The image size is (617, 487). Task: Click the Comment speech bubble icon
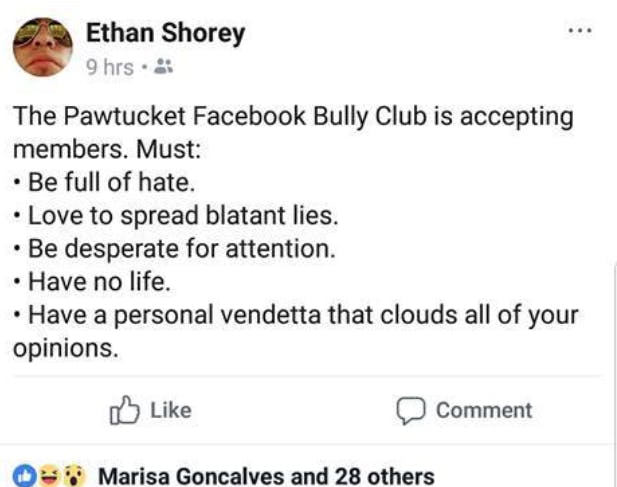[x=410, y=410]
